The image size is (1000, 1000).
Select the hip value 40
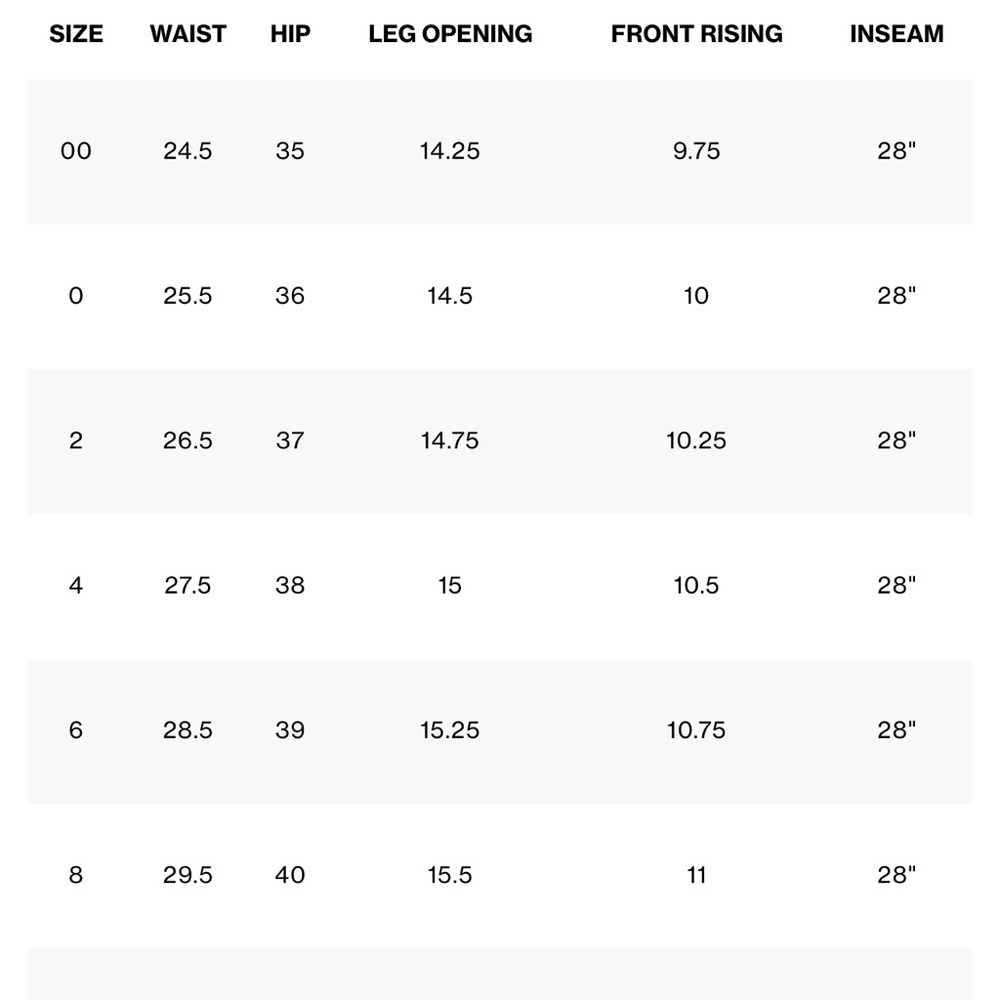[x=290, y=876]
